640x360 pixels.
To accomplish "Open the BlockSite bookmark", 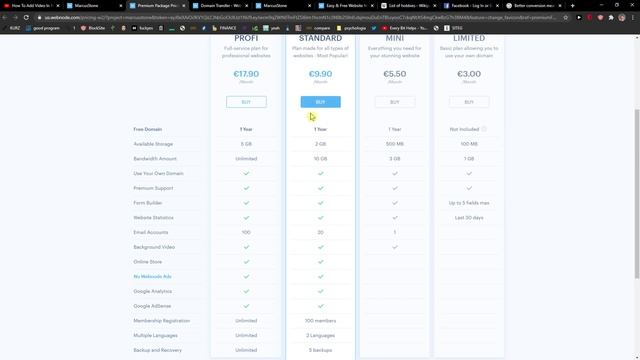I will (x=93, y=28).
